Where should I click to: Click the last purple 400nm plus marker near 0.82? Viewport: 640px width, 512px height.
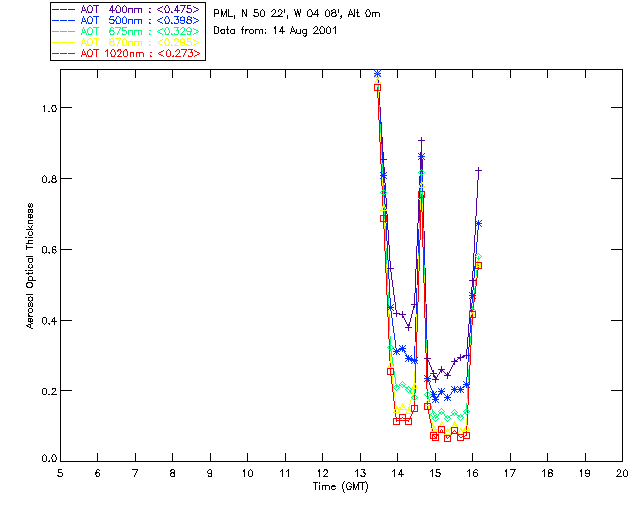tap(479, 170)
